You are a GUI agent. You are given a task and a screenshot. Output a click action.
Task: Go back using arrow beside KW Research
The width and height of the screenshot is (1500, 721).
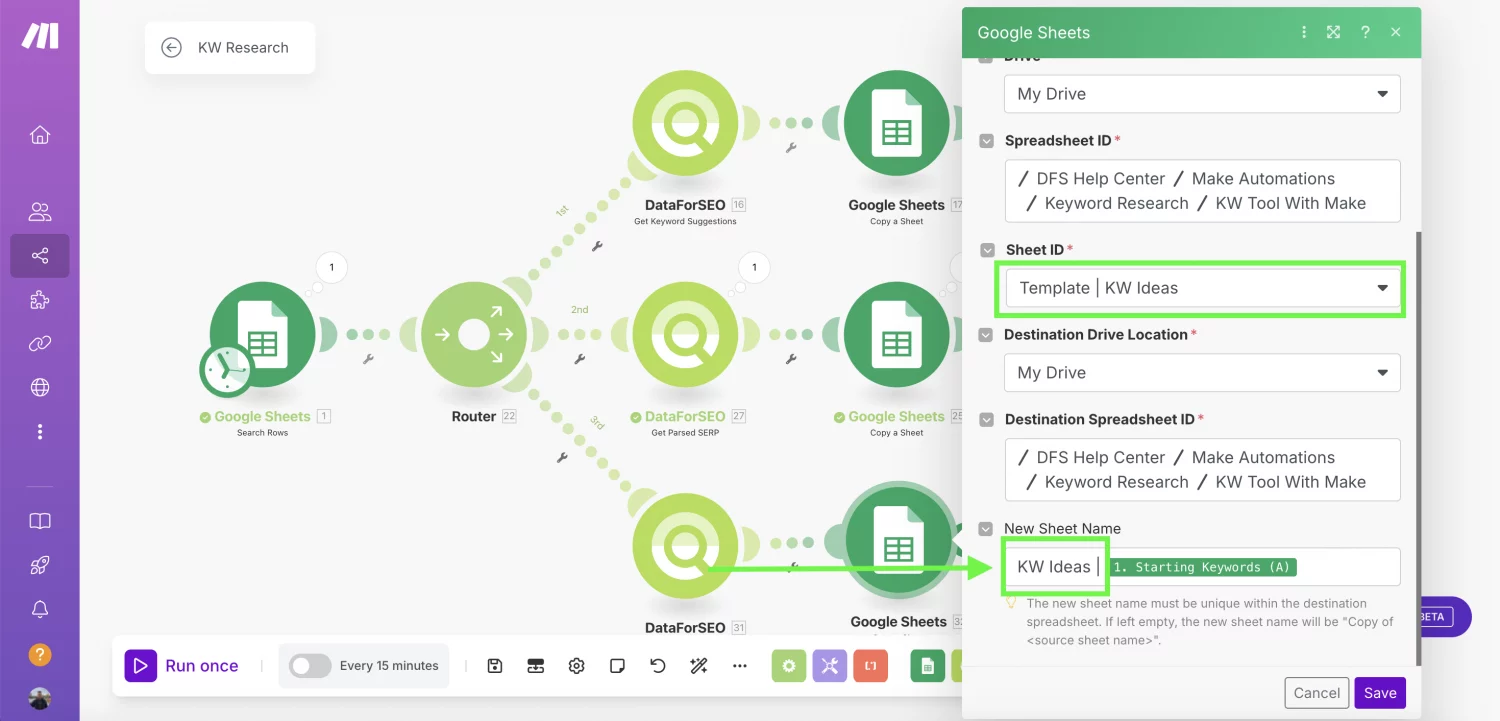point(171,47)
